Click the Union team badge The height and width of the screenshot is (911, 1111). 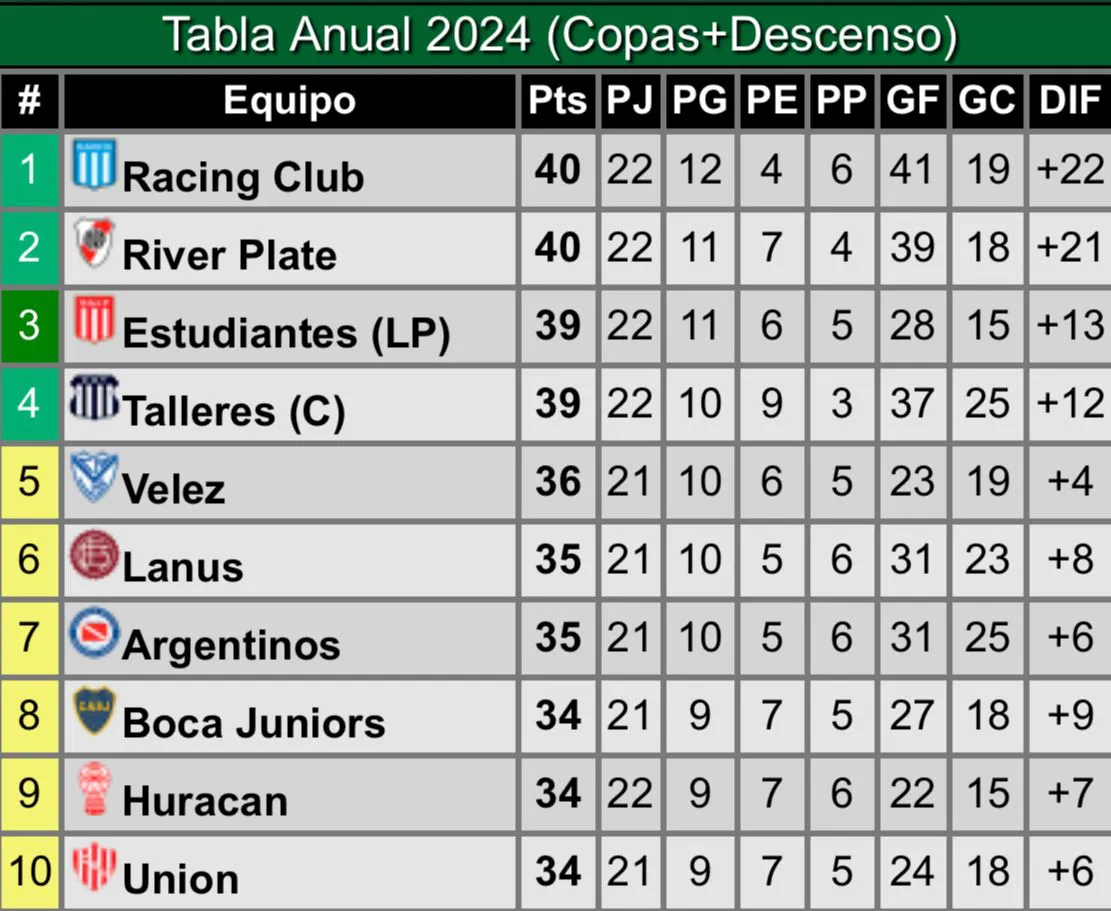(x=94, y=867)
